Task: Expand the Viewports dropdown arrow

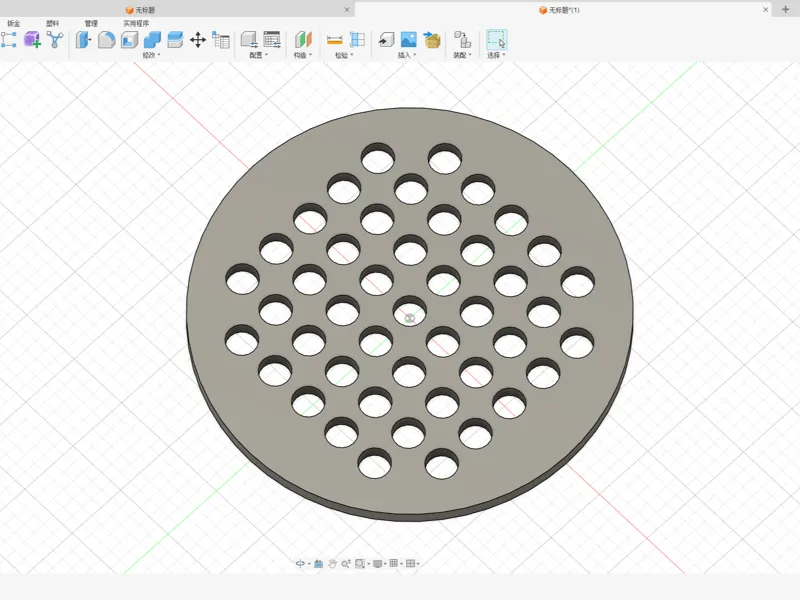Action: point(418,564)
